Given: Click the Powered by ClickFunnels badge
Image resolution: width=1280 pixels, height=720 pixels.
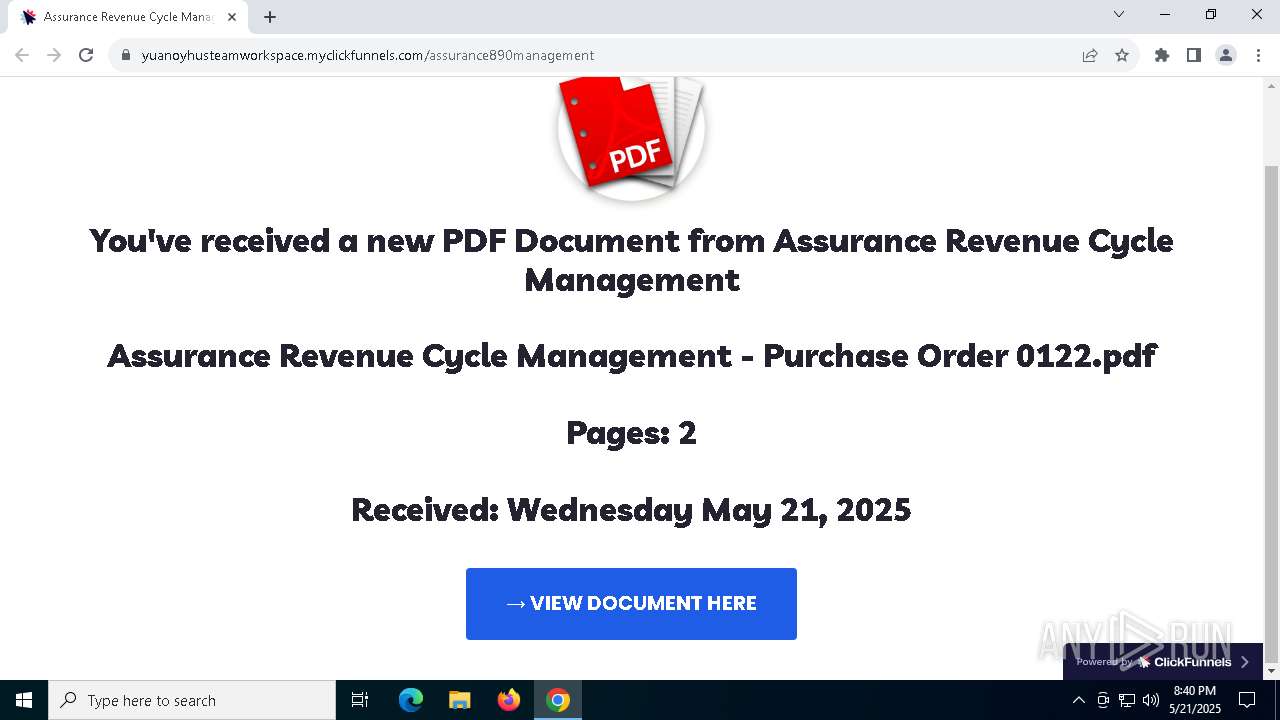Looking at the screenshot, I should [1163, 662].
